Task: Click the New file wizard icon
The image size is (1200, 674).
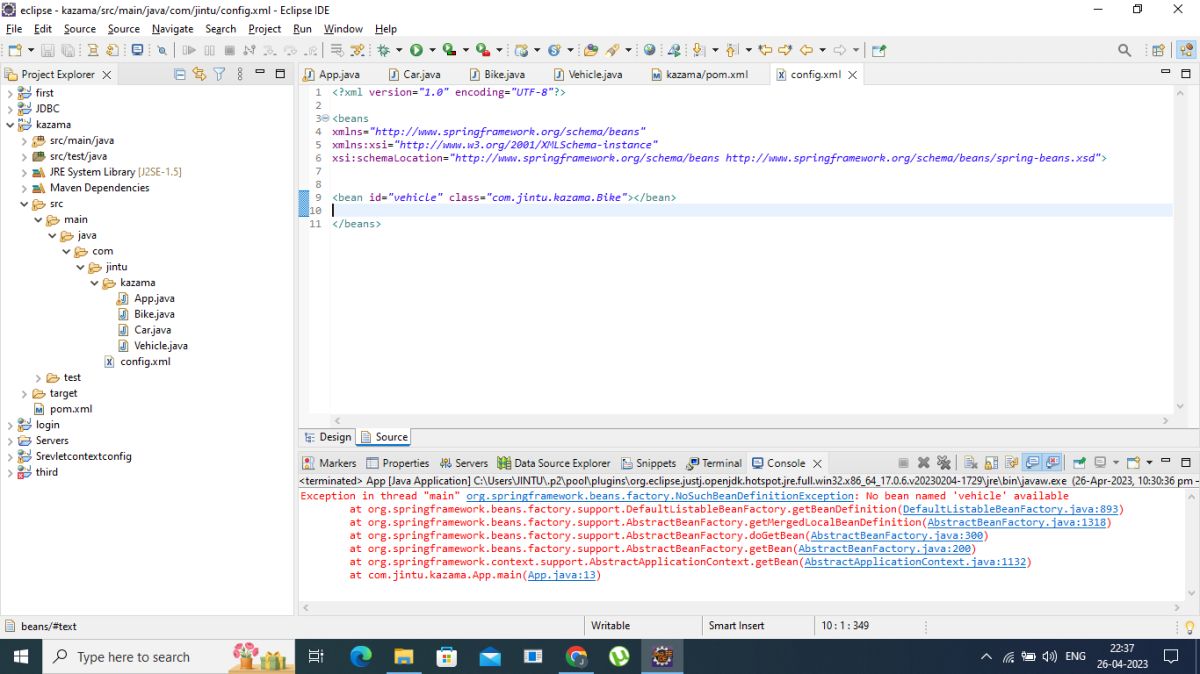Action: pos(15,50)
